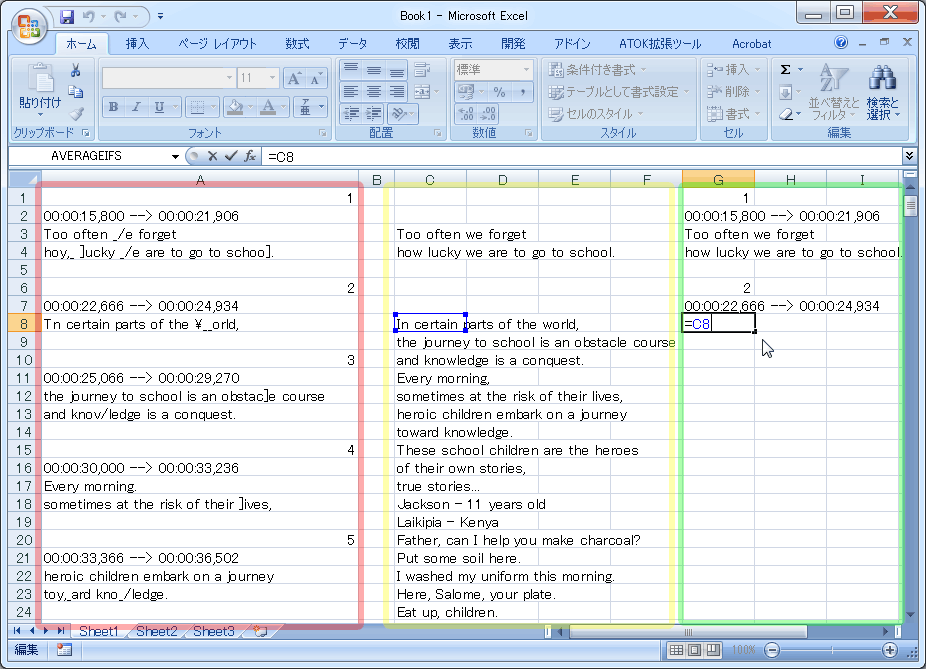The height and width of the screenshot is (669, 926).
Task: Decrease font size with small A icon
Action: [316, 78]
